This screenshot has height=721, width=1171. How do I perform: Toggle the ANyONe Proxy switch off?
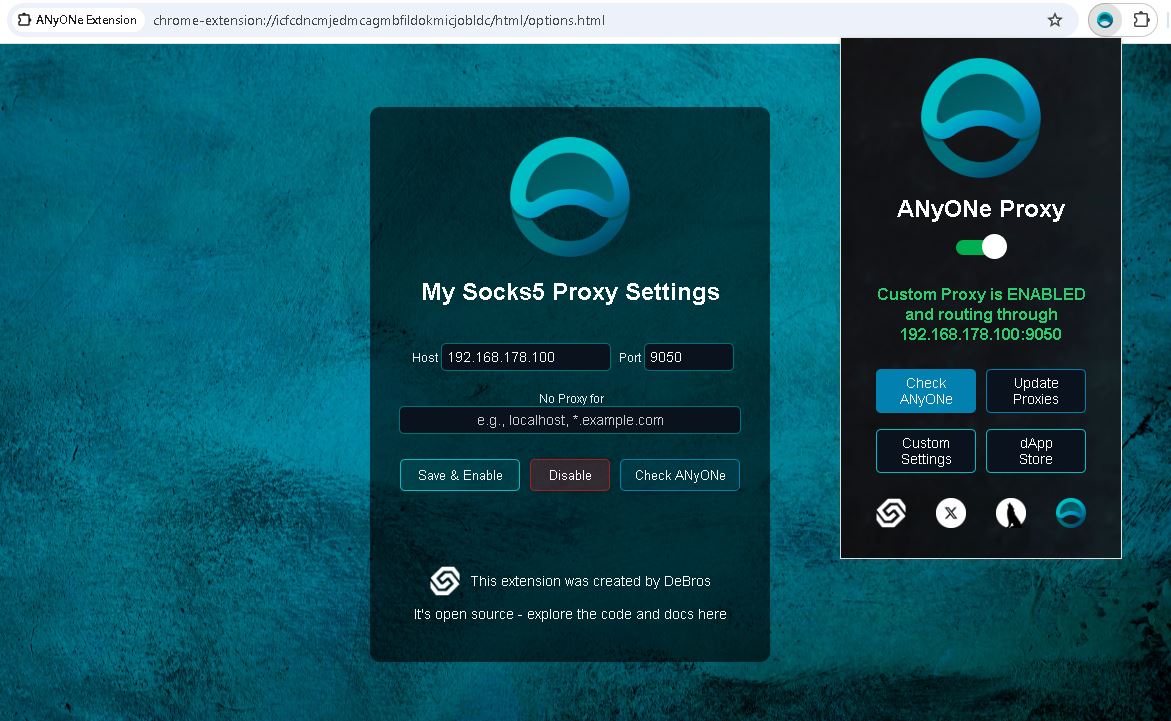[x=981, y=247]
